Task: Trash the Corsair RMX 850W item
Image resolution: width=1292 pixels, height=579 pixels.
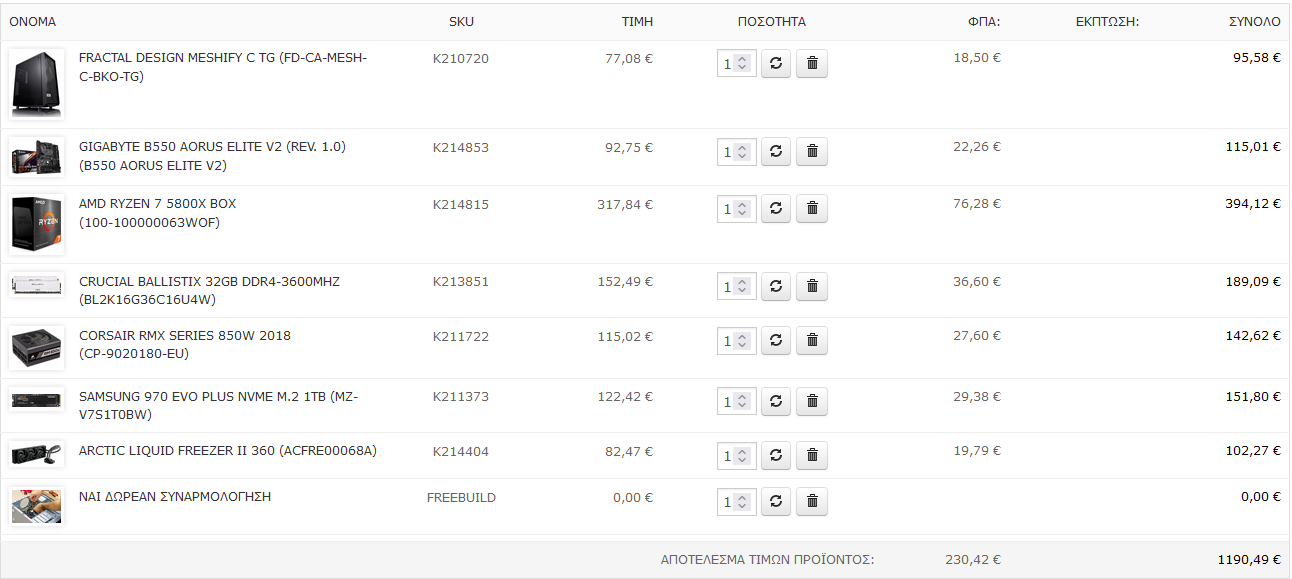Action: point(812,341)
